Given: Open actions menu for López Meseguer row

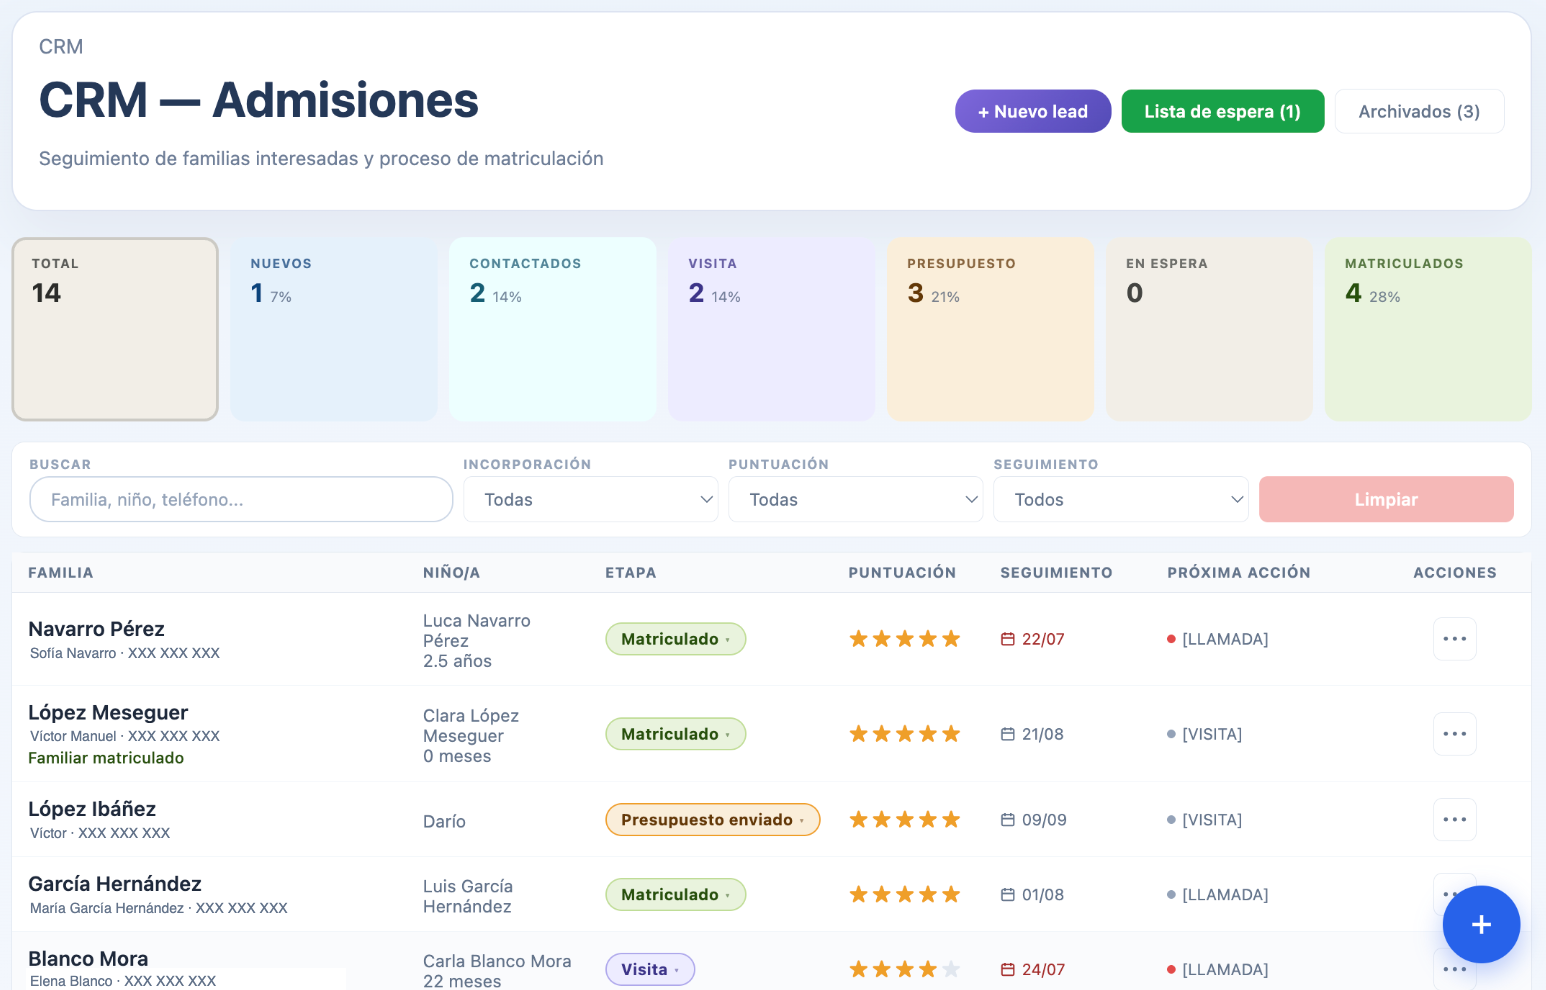Looking at the screenshot, I should tap(1454, 734).
